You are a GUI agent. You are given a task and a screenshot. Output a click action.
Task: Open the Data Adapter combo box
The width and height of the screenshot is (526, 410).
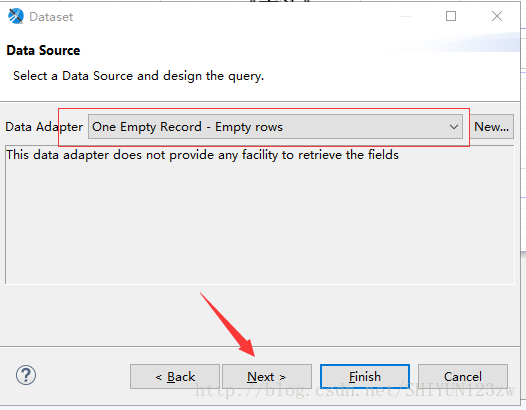275,127
